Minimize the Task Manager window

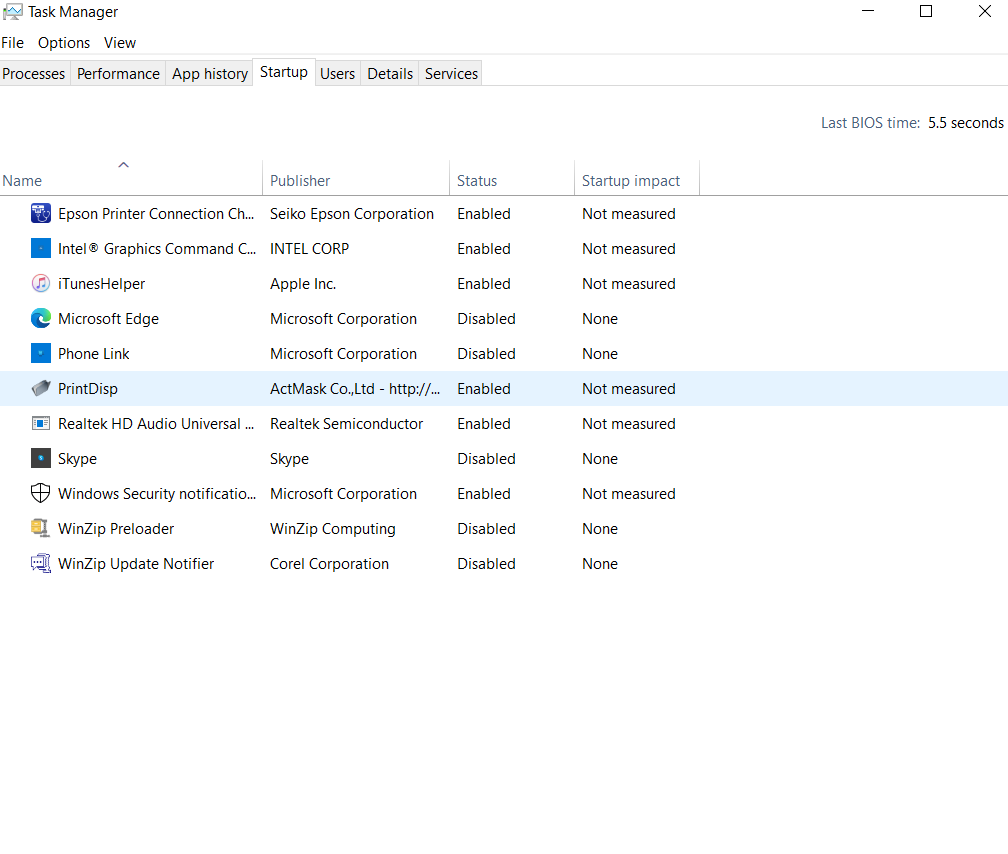867,11
